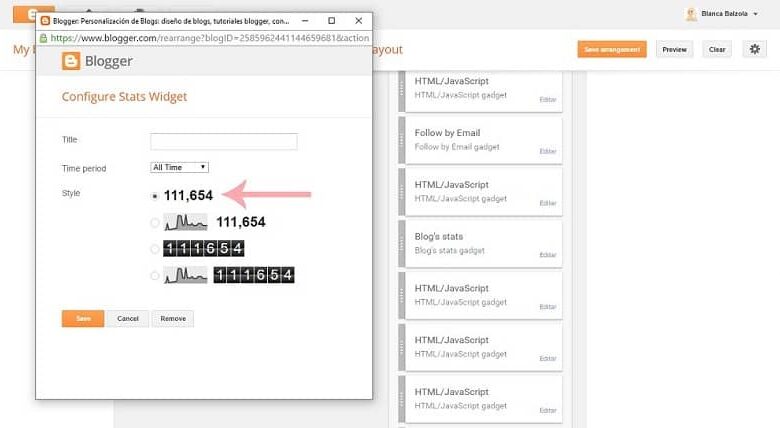Click the popup window favicon
The image size is (780, 428).
click(x=45, y=21)
